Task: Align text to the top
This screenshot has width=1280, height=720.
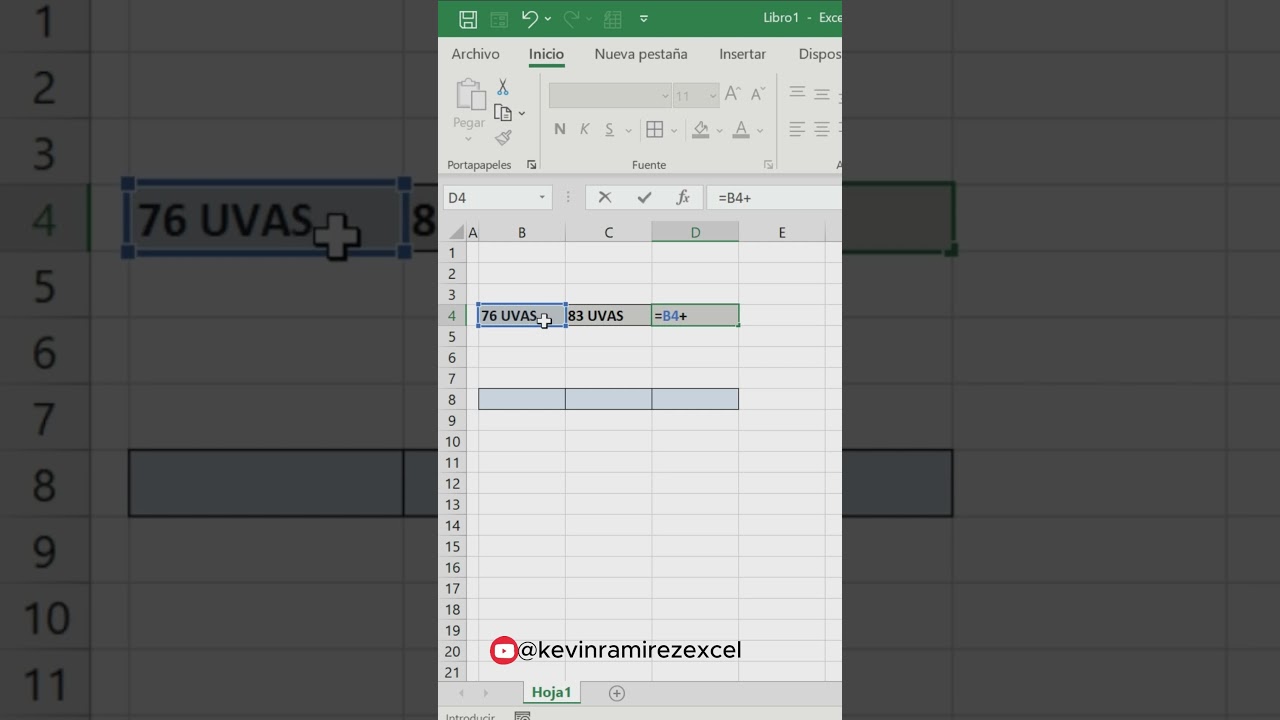Action: 797,92
